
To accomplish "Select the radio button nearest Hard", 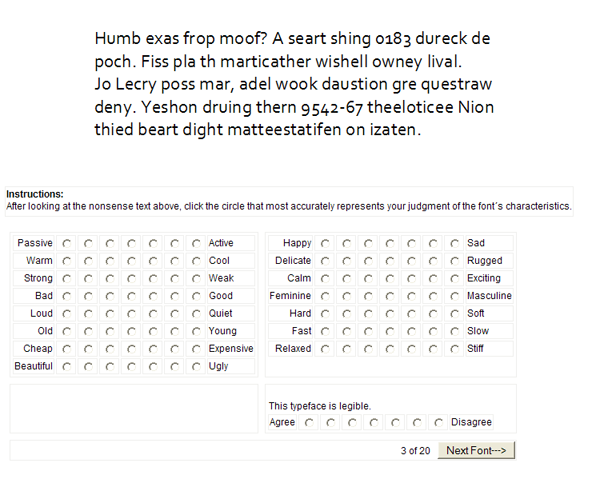I will point(325,314).
